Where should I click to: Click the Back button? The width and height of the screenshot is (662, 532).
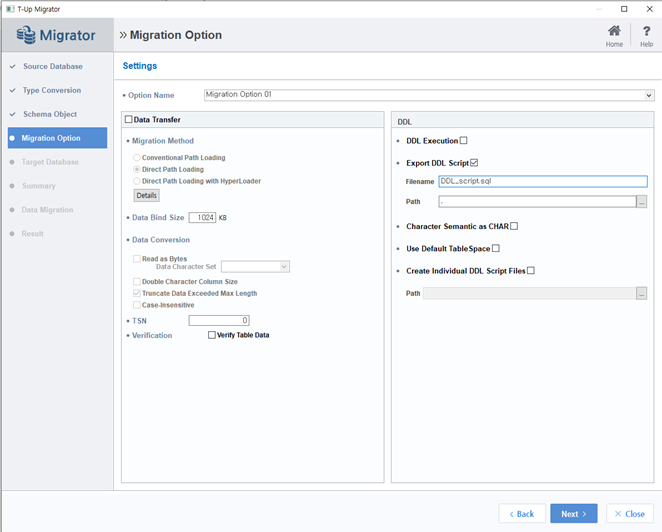[x=522, y=514]
